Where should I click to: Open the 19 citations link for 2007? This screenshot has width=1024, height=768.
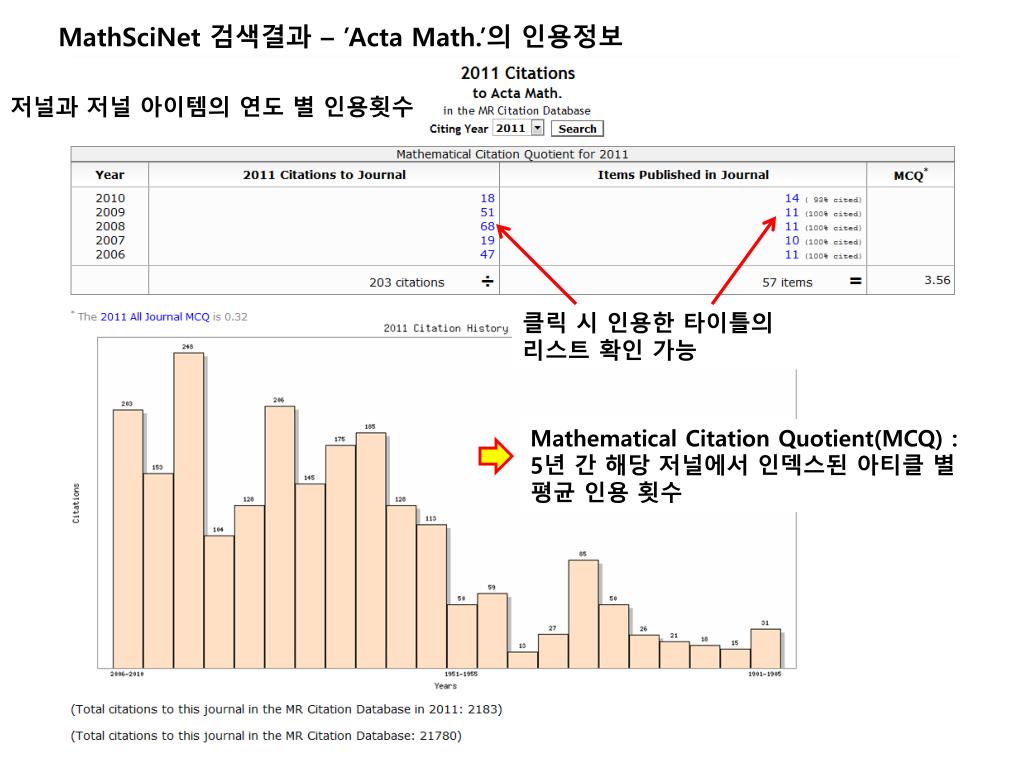pos(487,240)
